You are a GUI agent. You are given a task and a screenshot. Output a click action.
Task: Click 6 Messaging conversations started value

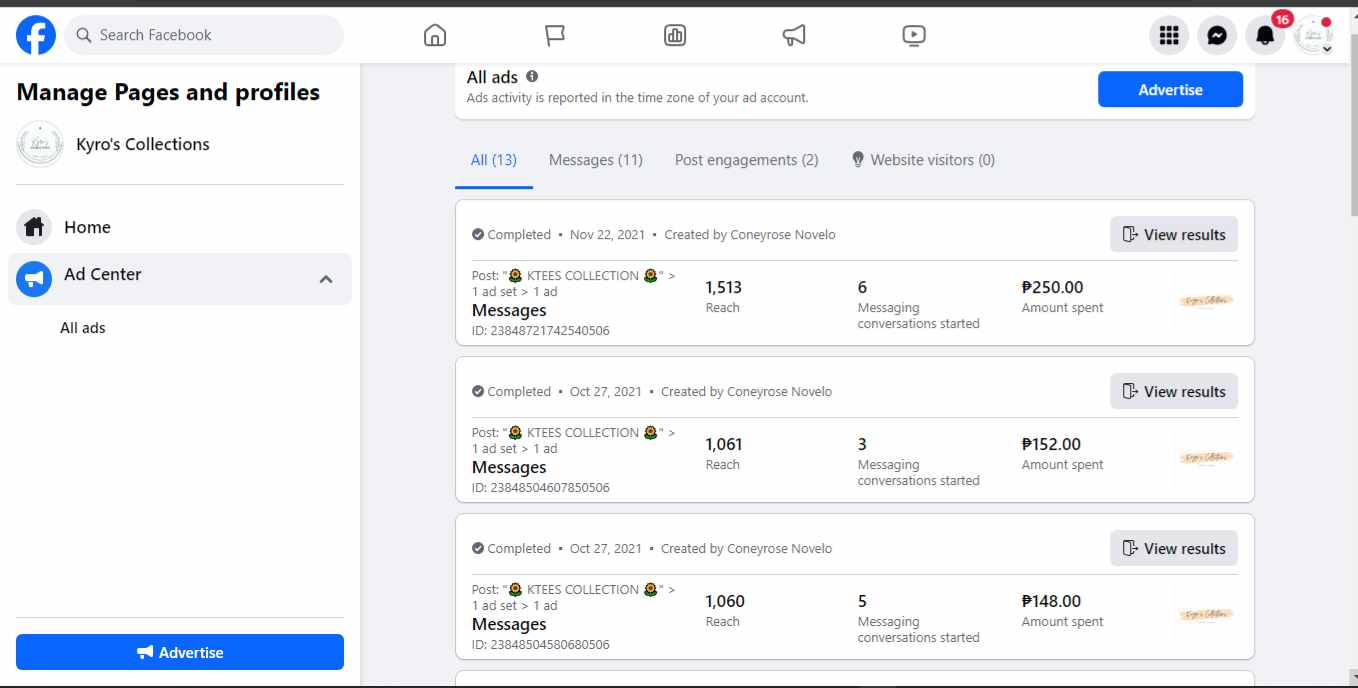862,287
